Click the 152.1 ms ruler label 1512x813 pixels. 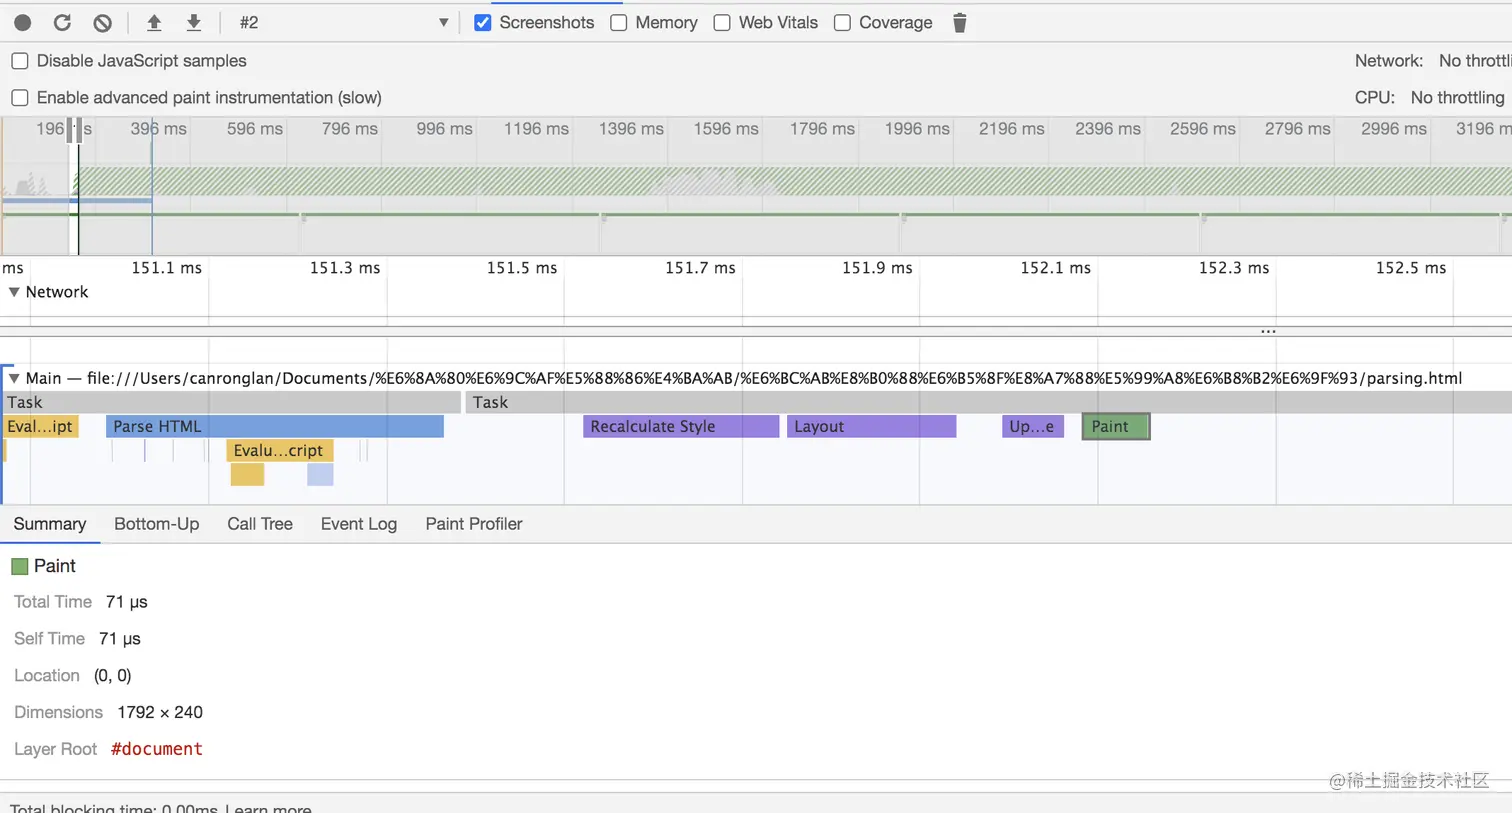[x=1055, y=268]
